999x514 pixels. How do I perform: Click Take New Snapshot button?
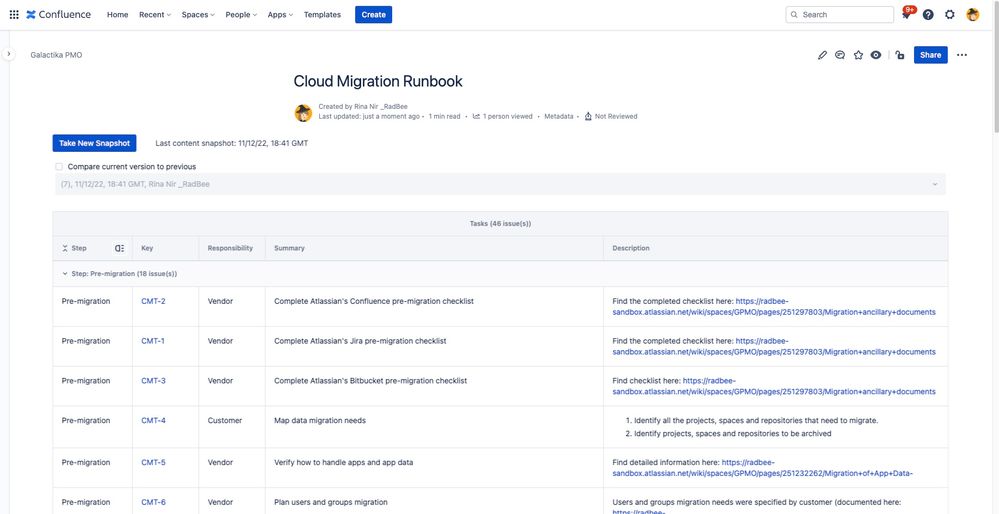tap(94, 143)
